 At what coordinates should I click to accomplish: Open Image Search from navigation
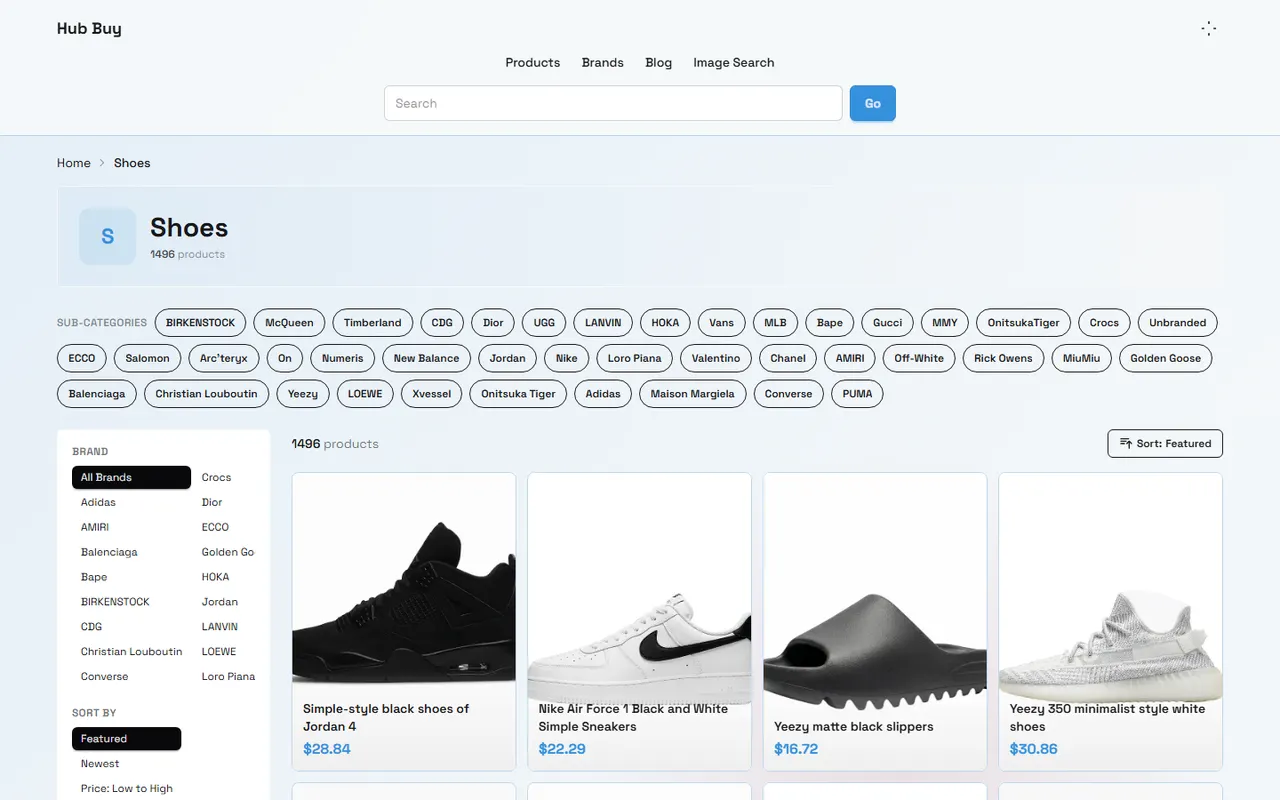pyautogui.click(x=734, y=62)
